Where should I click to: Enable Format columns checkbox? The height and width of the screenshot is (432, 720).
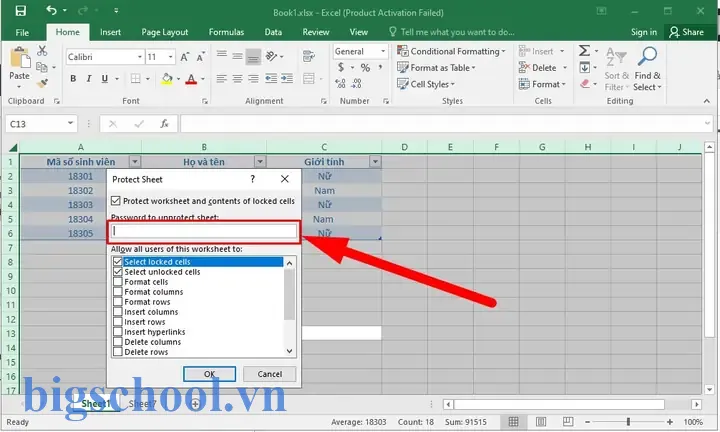pos(118,292)
